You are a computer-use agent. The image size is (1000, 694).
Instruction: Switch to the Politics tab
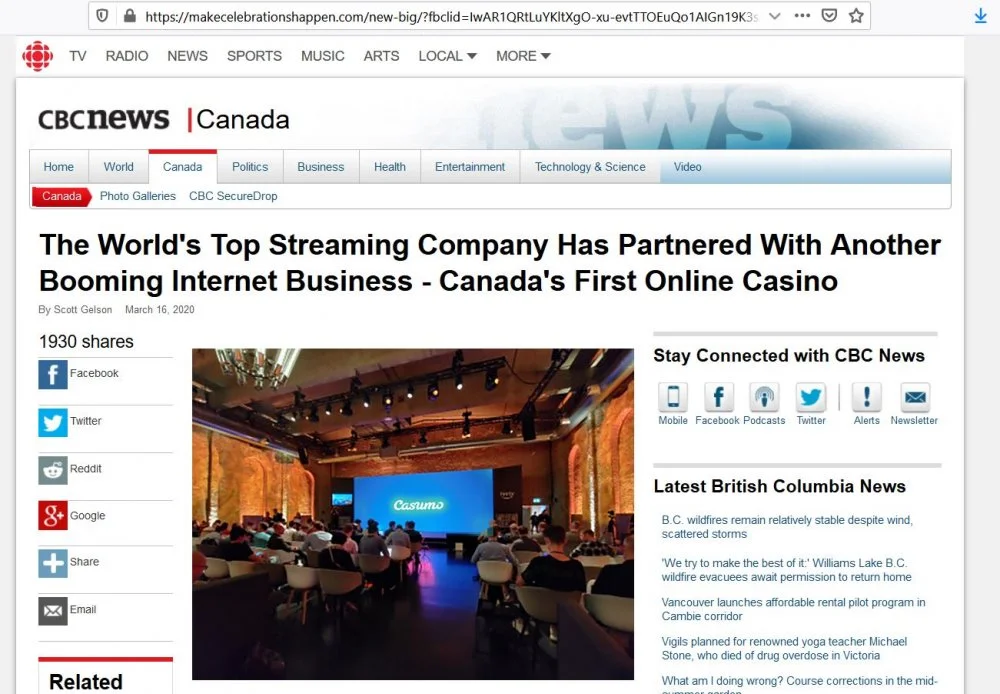tap(250, 167)
